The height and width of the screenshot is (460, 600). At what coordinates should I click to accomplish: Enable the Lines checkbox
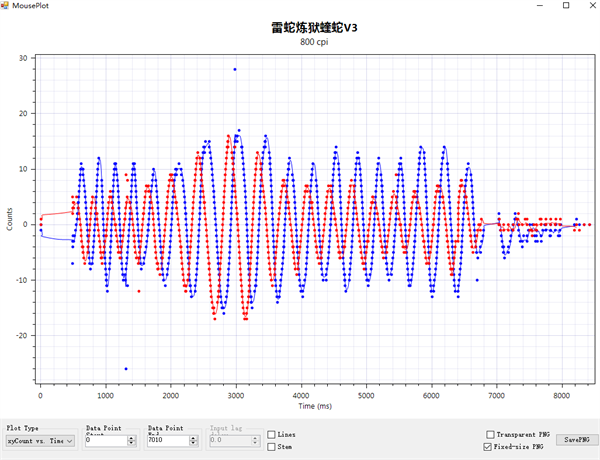(x=272, y=434)
